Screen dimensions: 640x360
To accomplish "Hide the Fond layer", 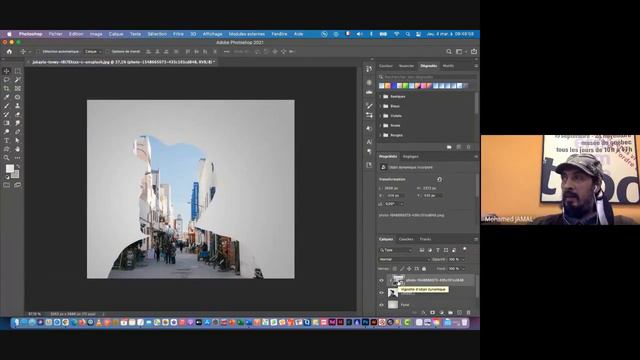I will 382,305.
